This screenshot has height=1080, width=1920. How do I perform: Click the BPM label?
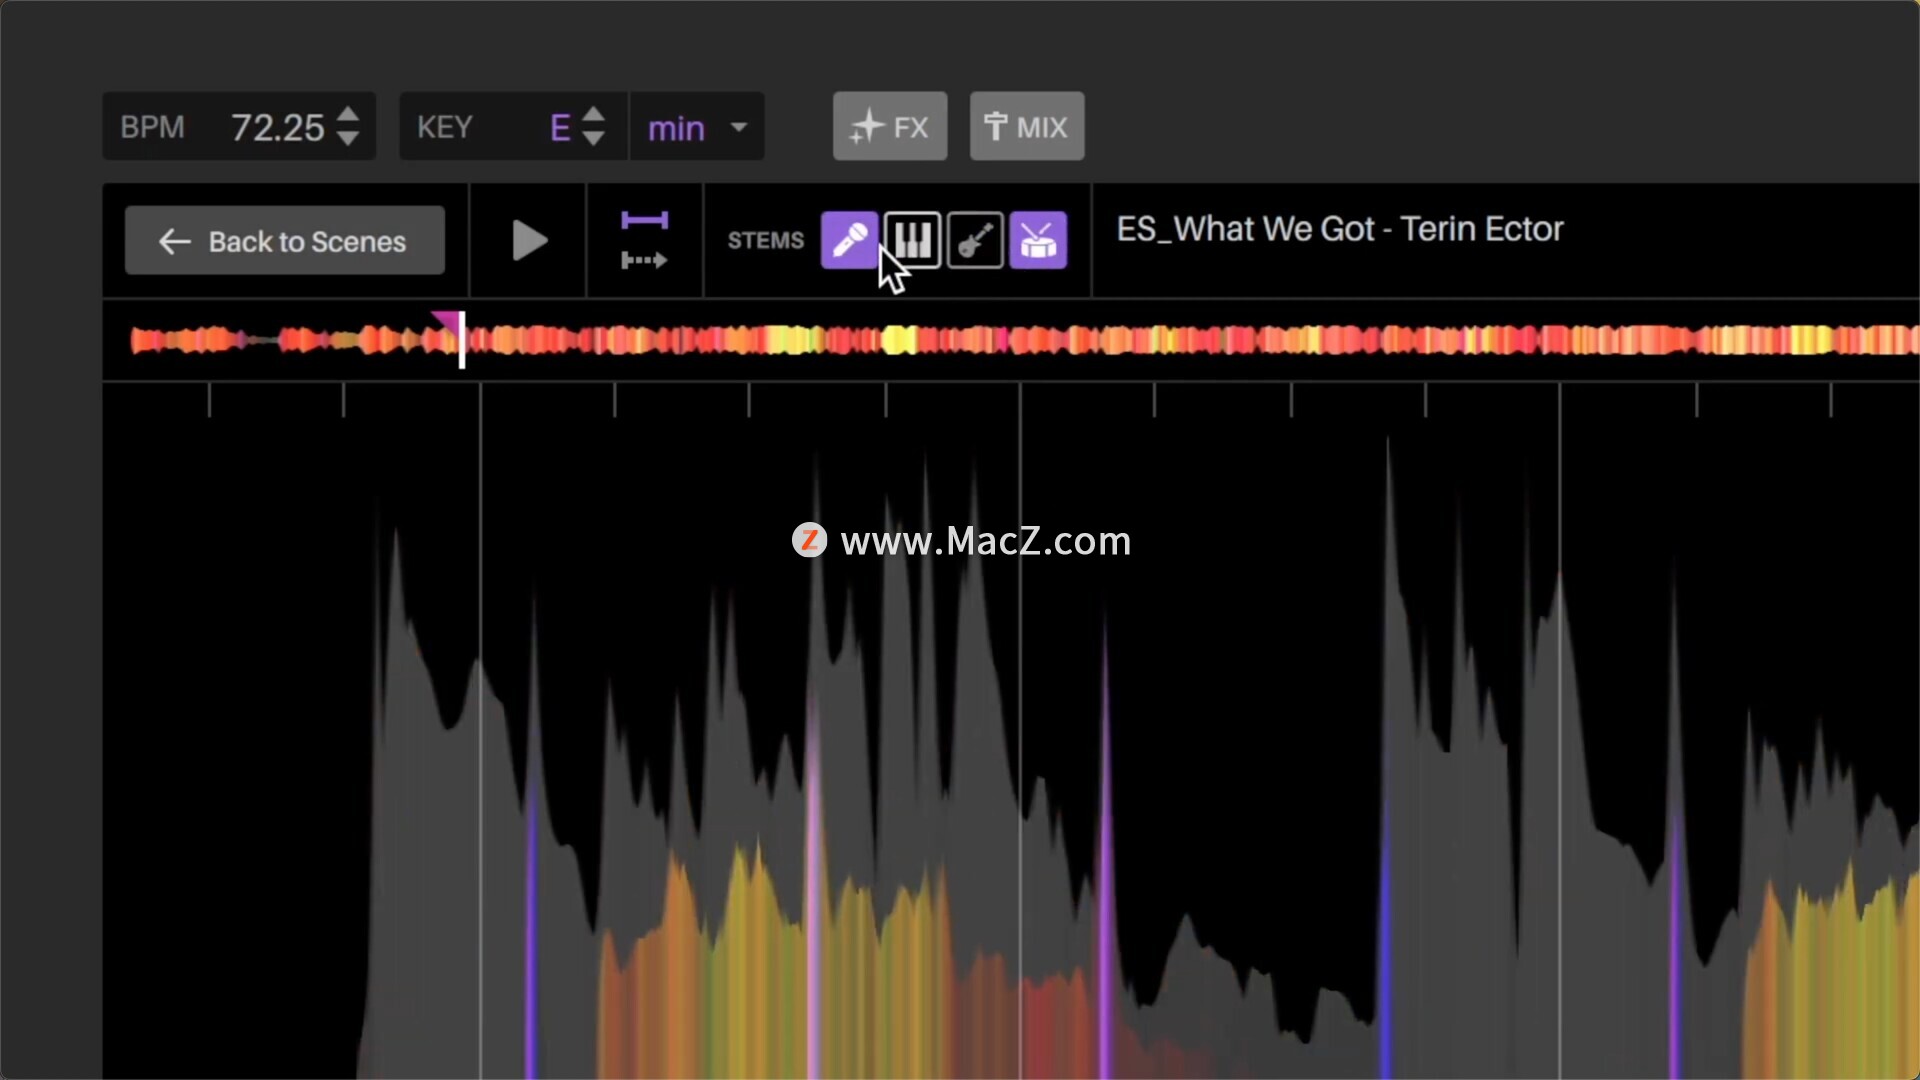[x=152, y=128]
